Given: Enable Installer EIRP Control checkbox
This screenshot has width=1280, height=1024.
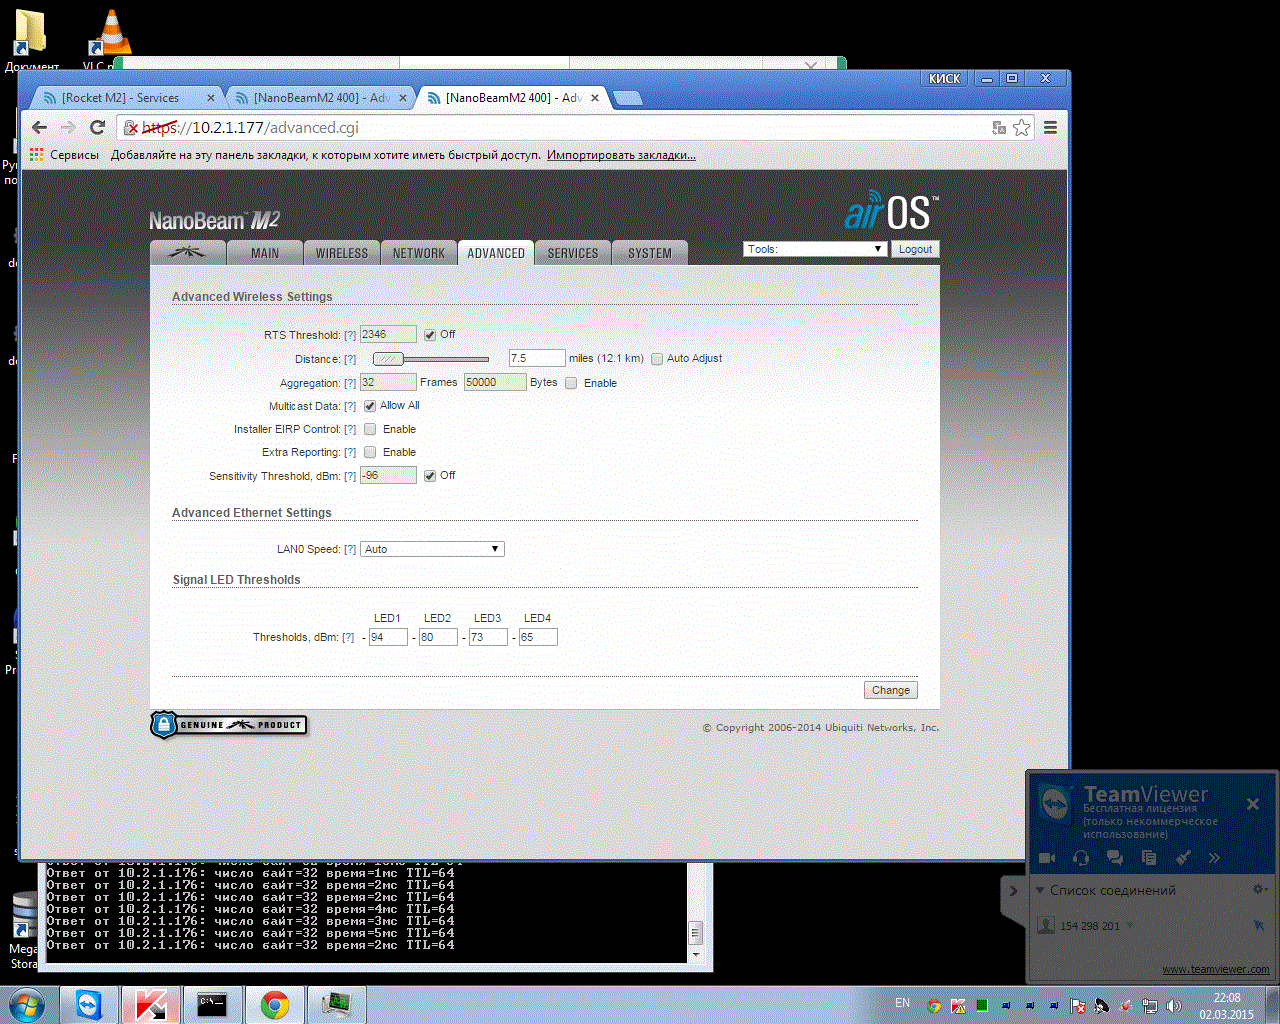Looking at the screenshot, I should coord(370,429).
